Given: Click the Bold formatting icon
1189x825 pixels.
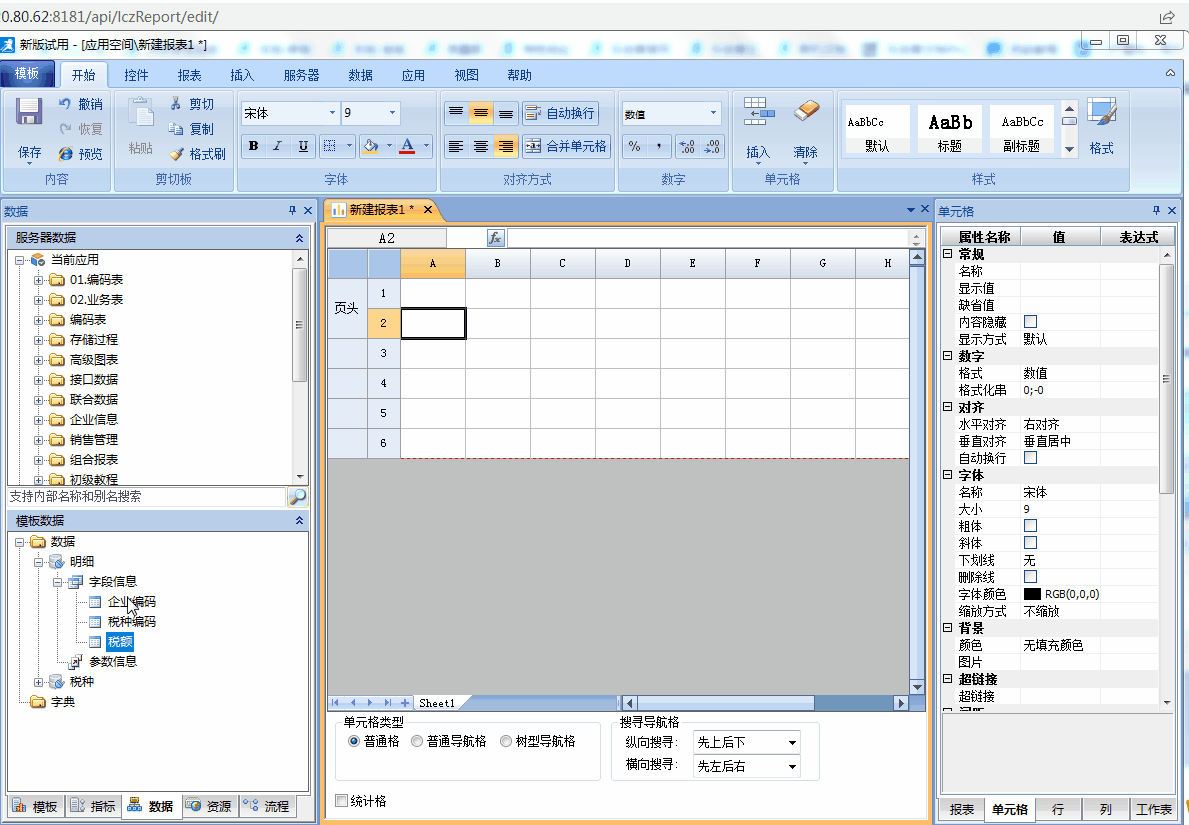Looking at the screenshot, I should [x=254, y=146].
